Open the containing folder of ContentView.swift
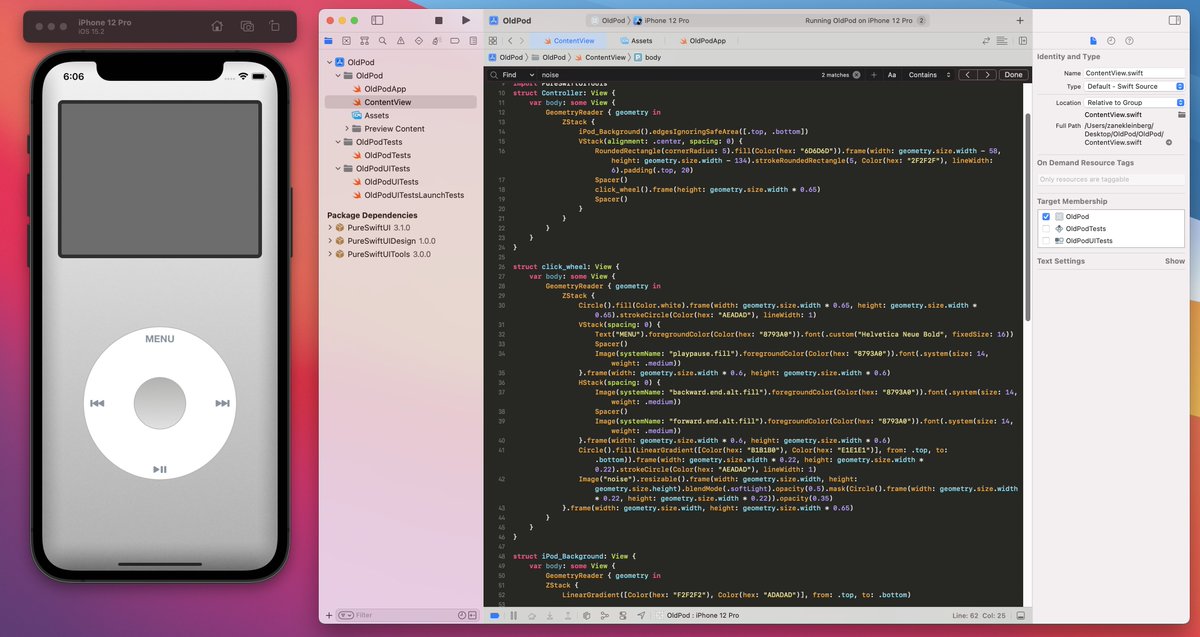This screenshot has width=1200, height=637. point(1181,115)
